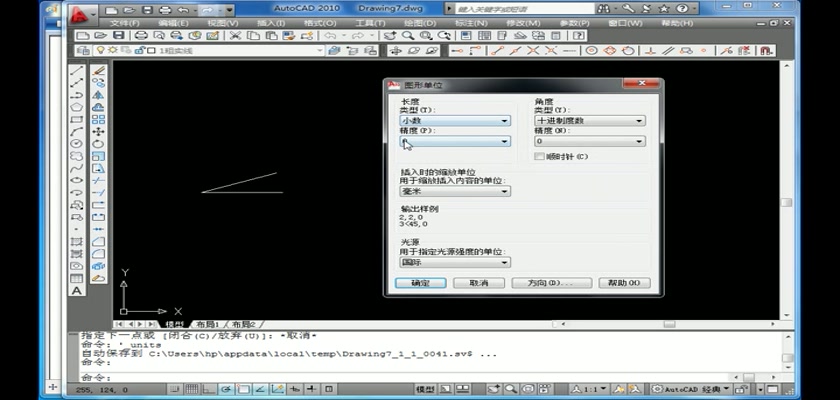Click the Save icon in standard toolbar
The image size is (840, 400).
118,35
